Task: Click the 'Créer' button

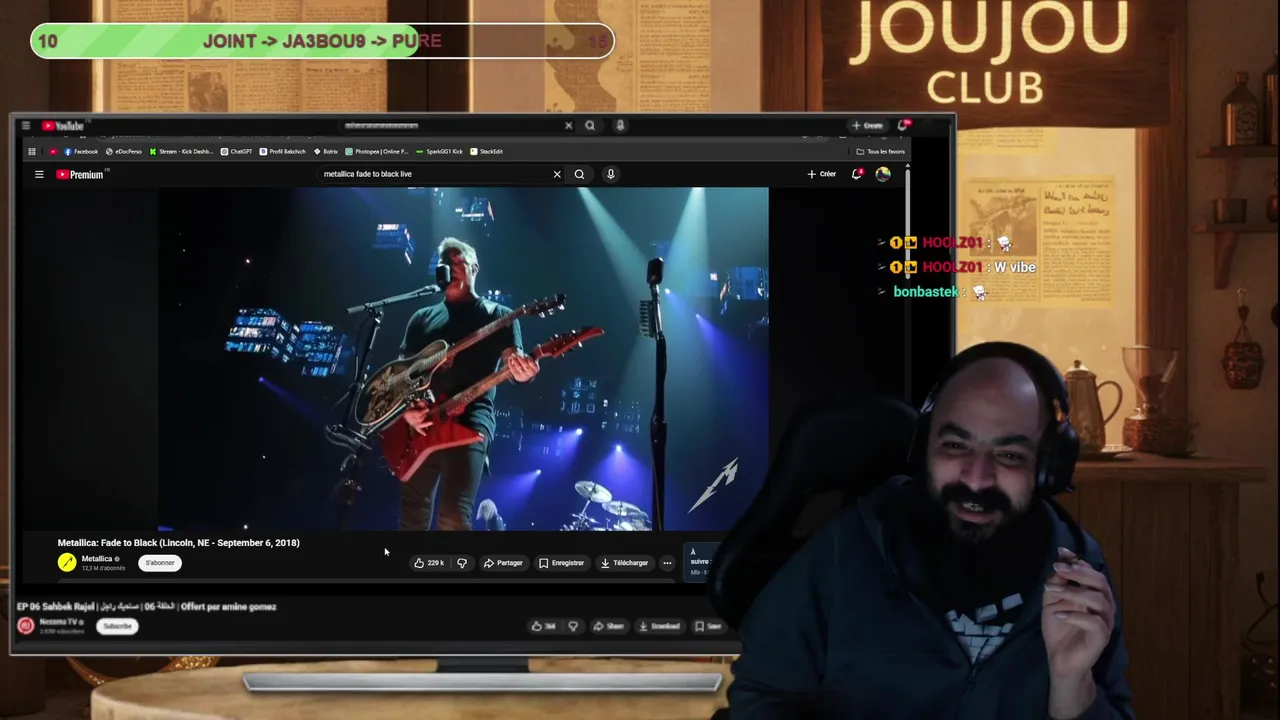Action: (x=821, y=174)
